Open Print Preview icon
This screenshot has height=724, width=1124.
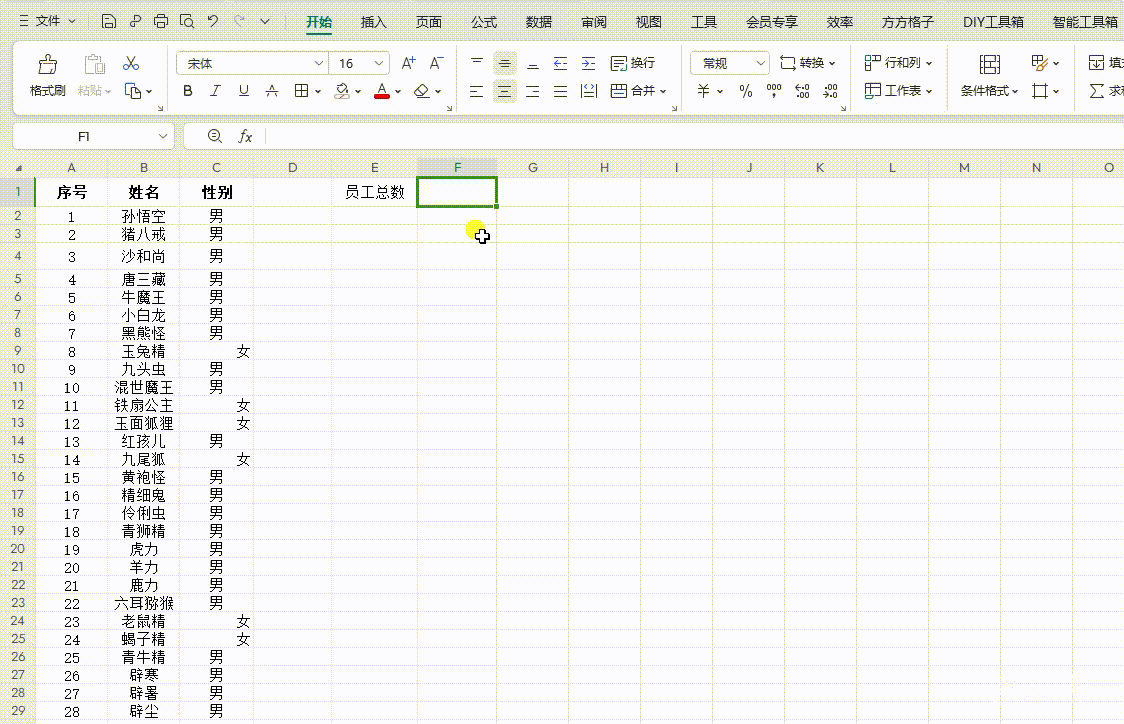click(x=187, y=22)
